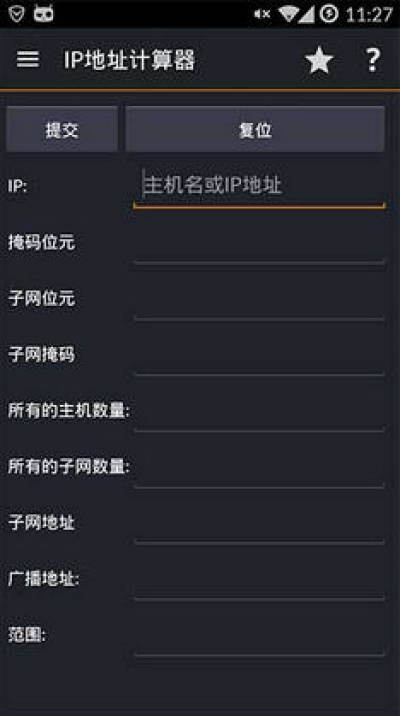Image resolution: width=400 pixels, height=716 pixels.
Task: Click the 提交 submit button
Action: coord(62,129)
